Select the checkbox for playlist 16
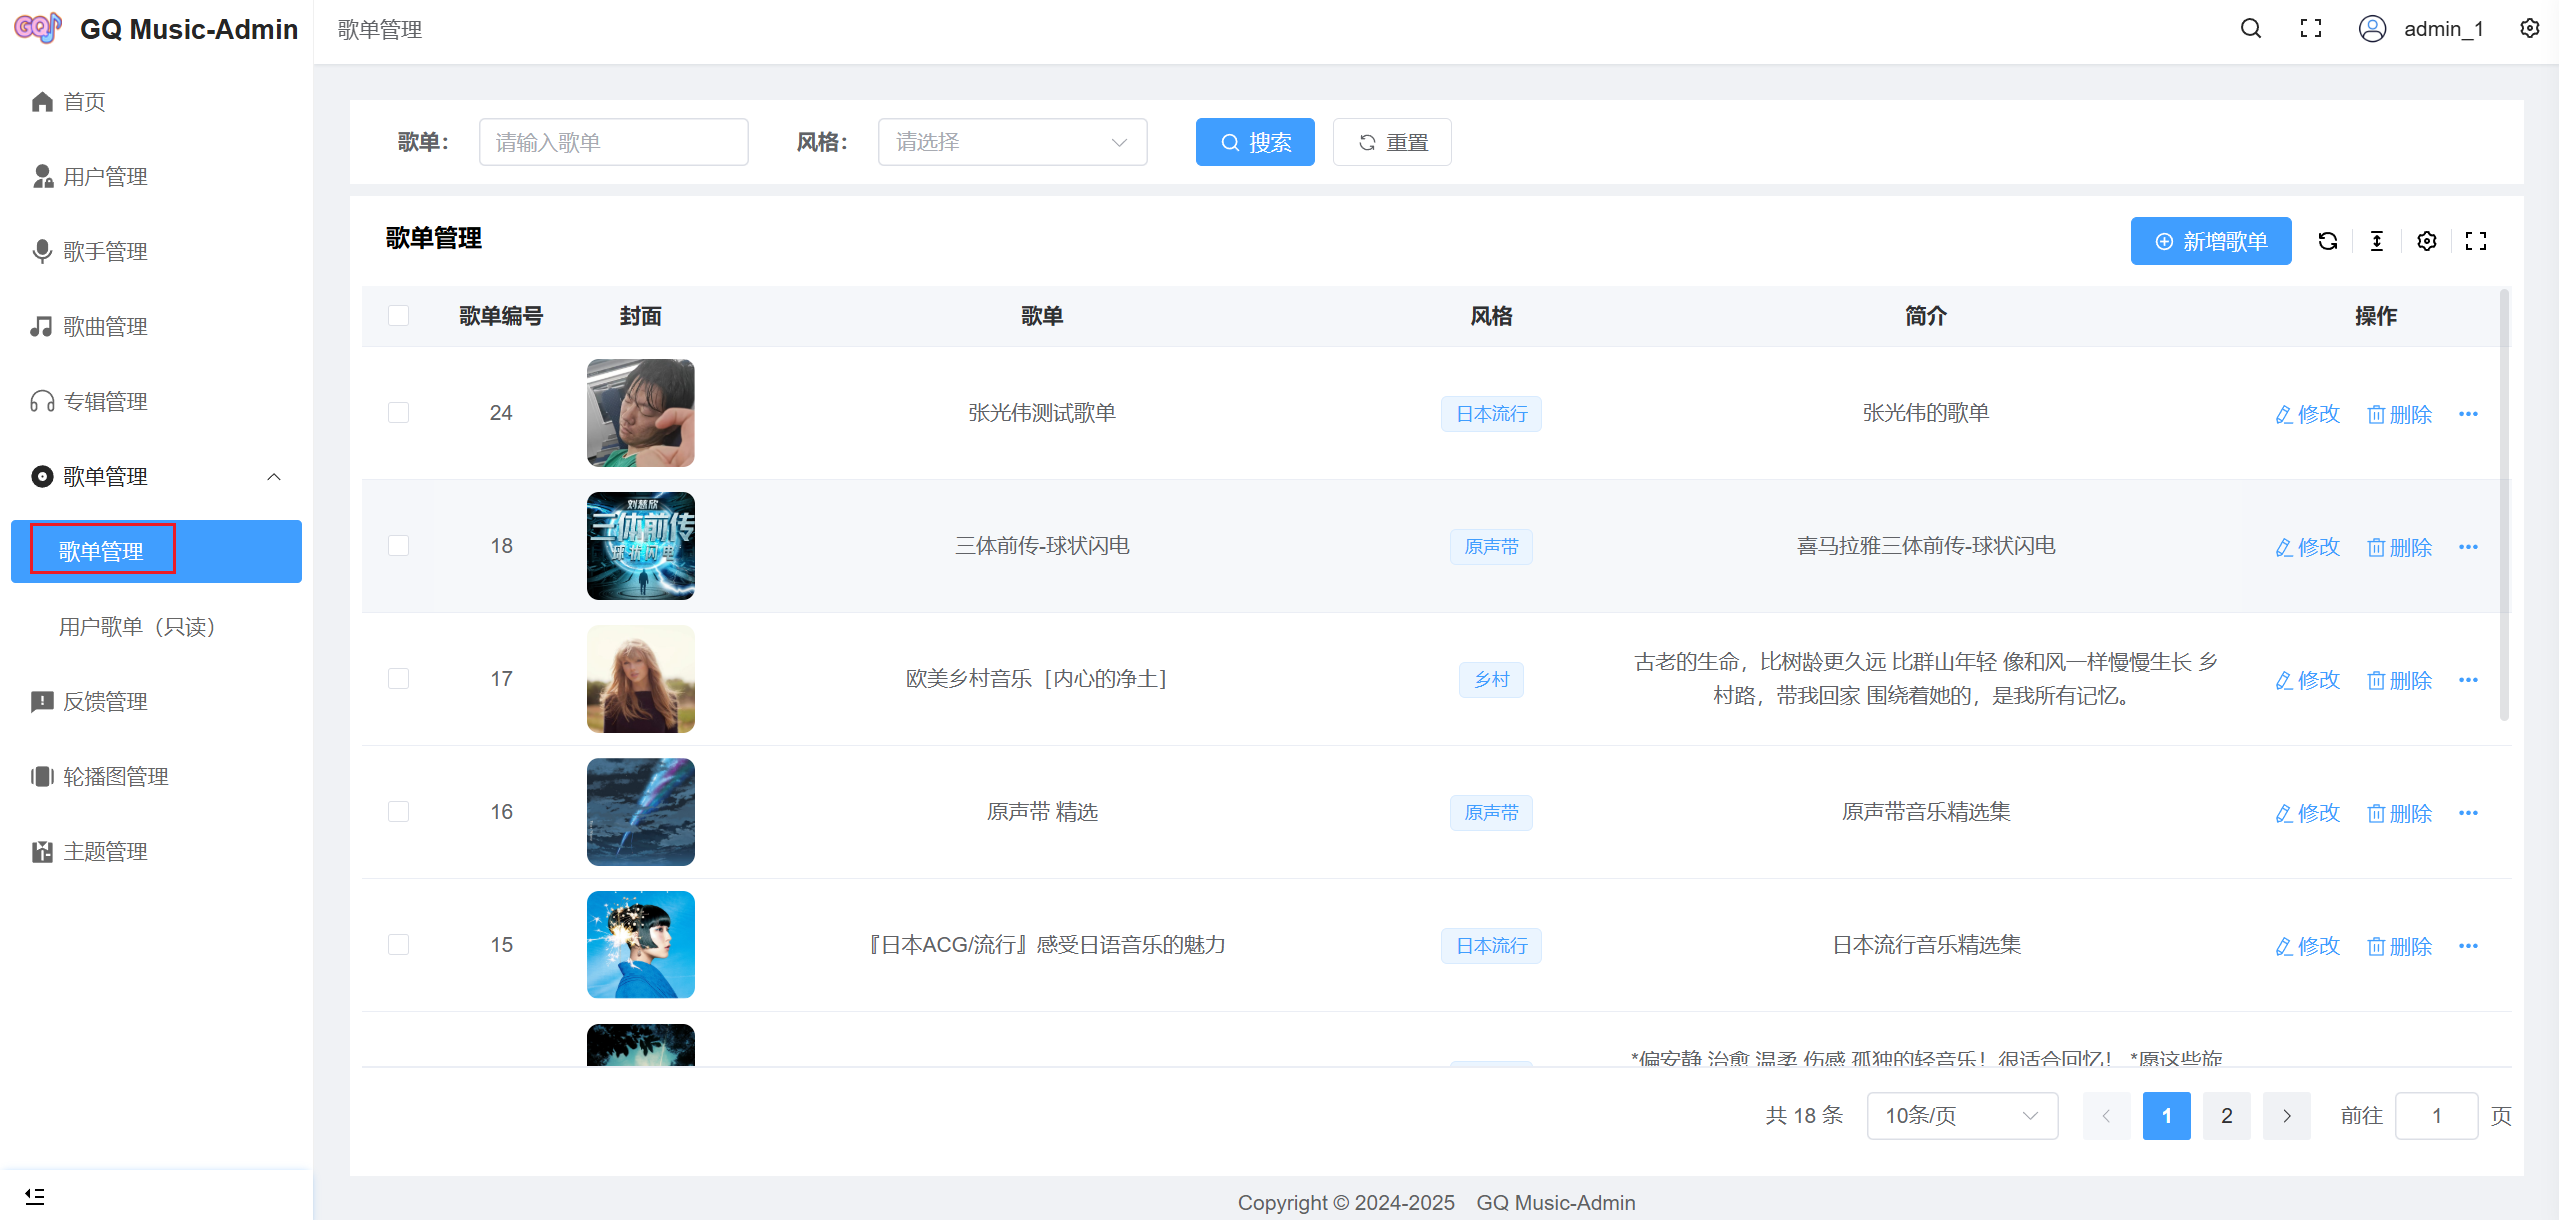Image resolution: width=2559 pixels, height=1220 pixels. click(399, 812)
